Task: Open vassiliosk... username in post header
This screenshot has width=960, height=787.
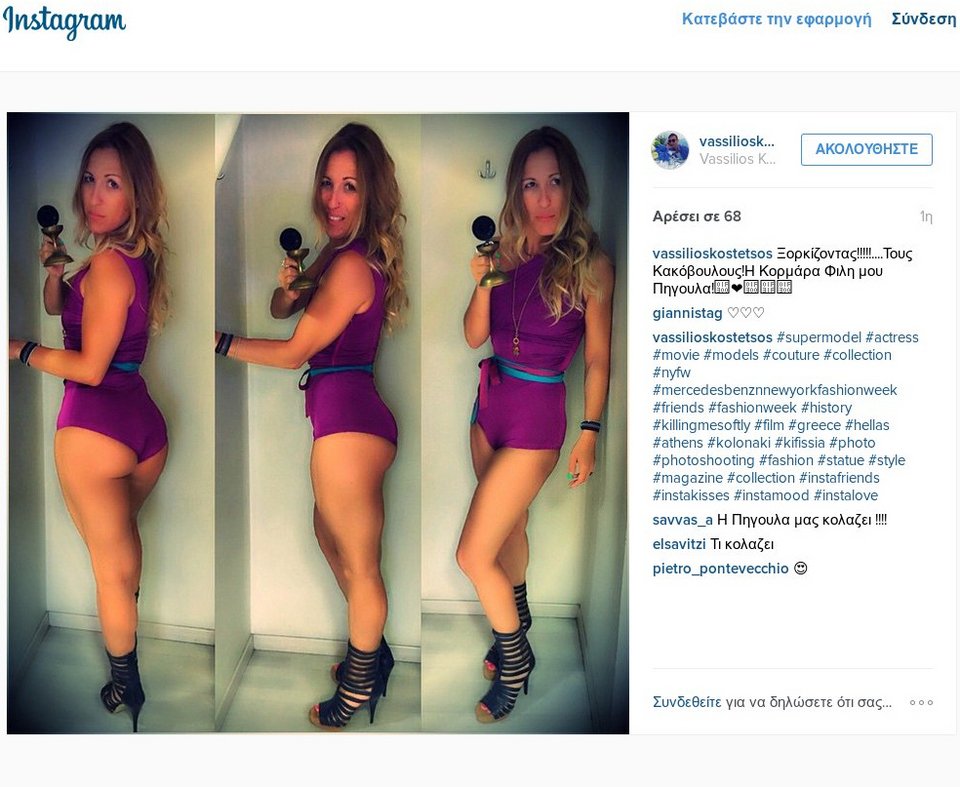Action: point(737,141)
